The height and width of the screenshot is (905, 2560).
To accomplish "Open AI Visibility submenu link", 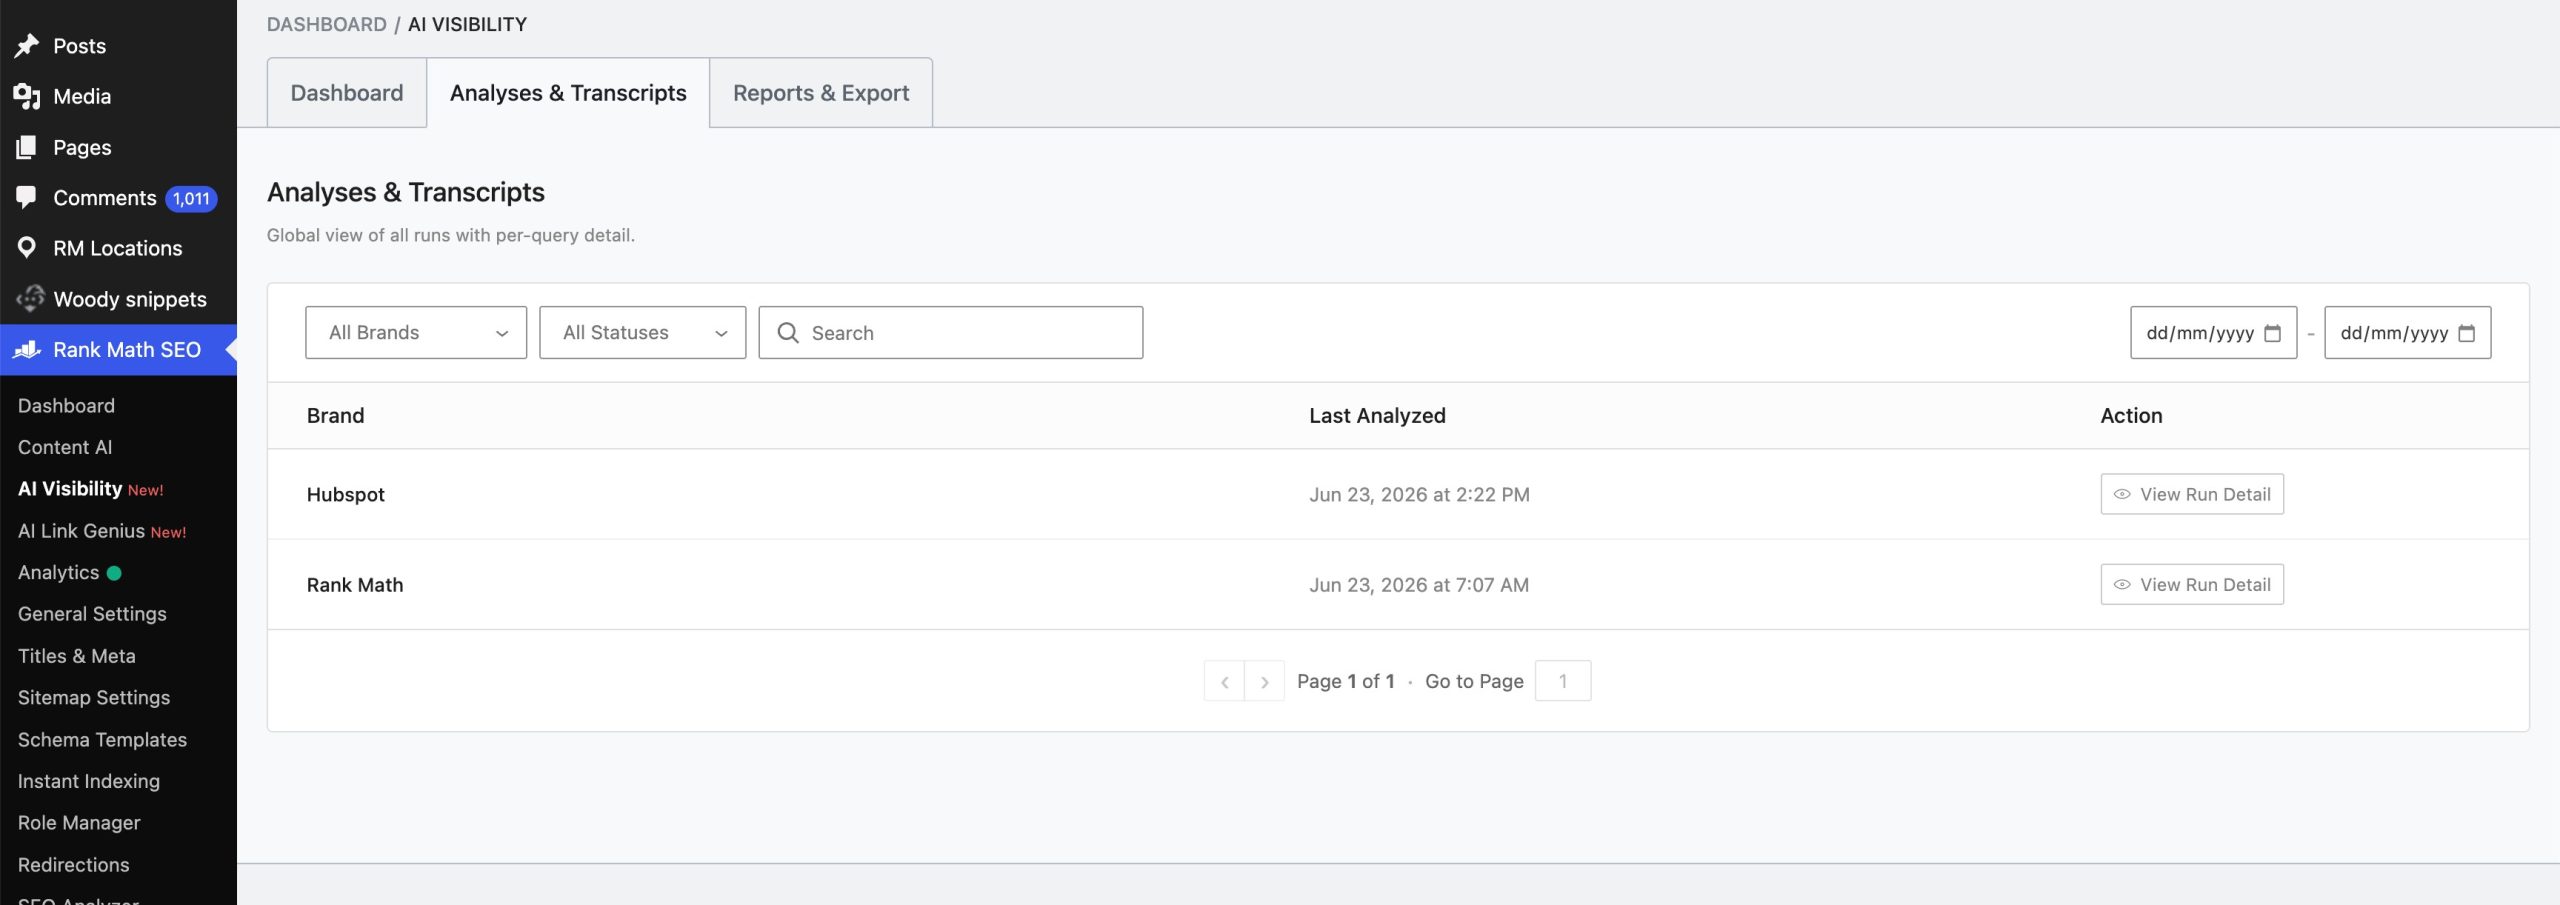I will 70,489.
